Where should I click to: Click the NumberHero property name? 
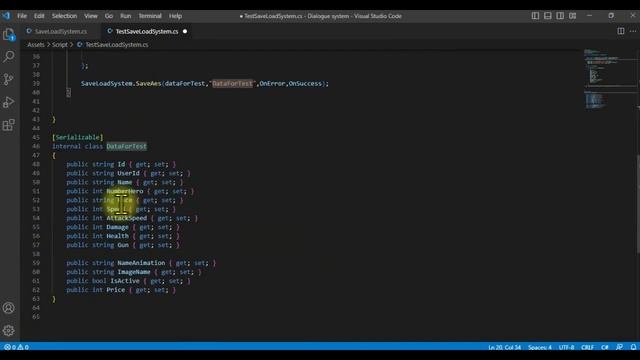(x=125, y=191)
